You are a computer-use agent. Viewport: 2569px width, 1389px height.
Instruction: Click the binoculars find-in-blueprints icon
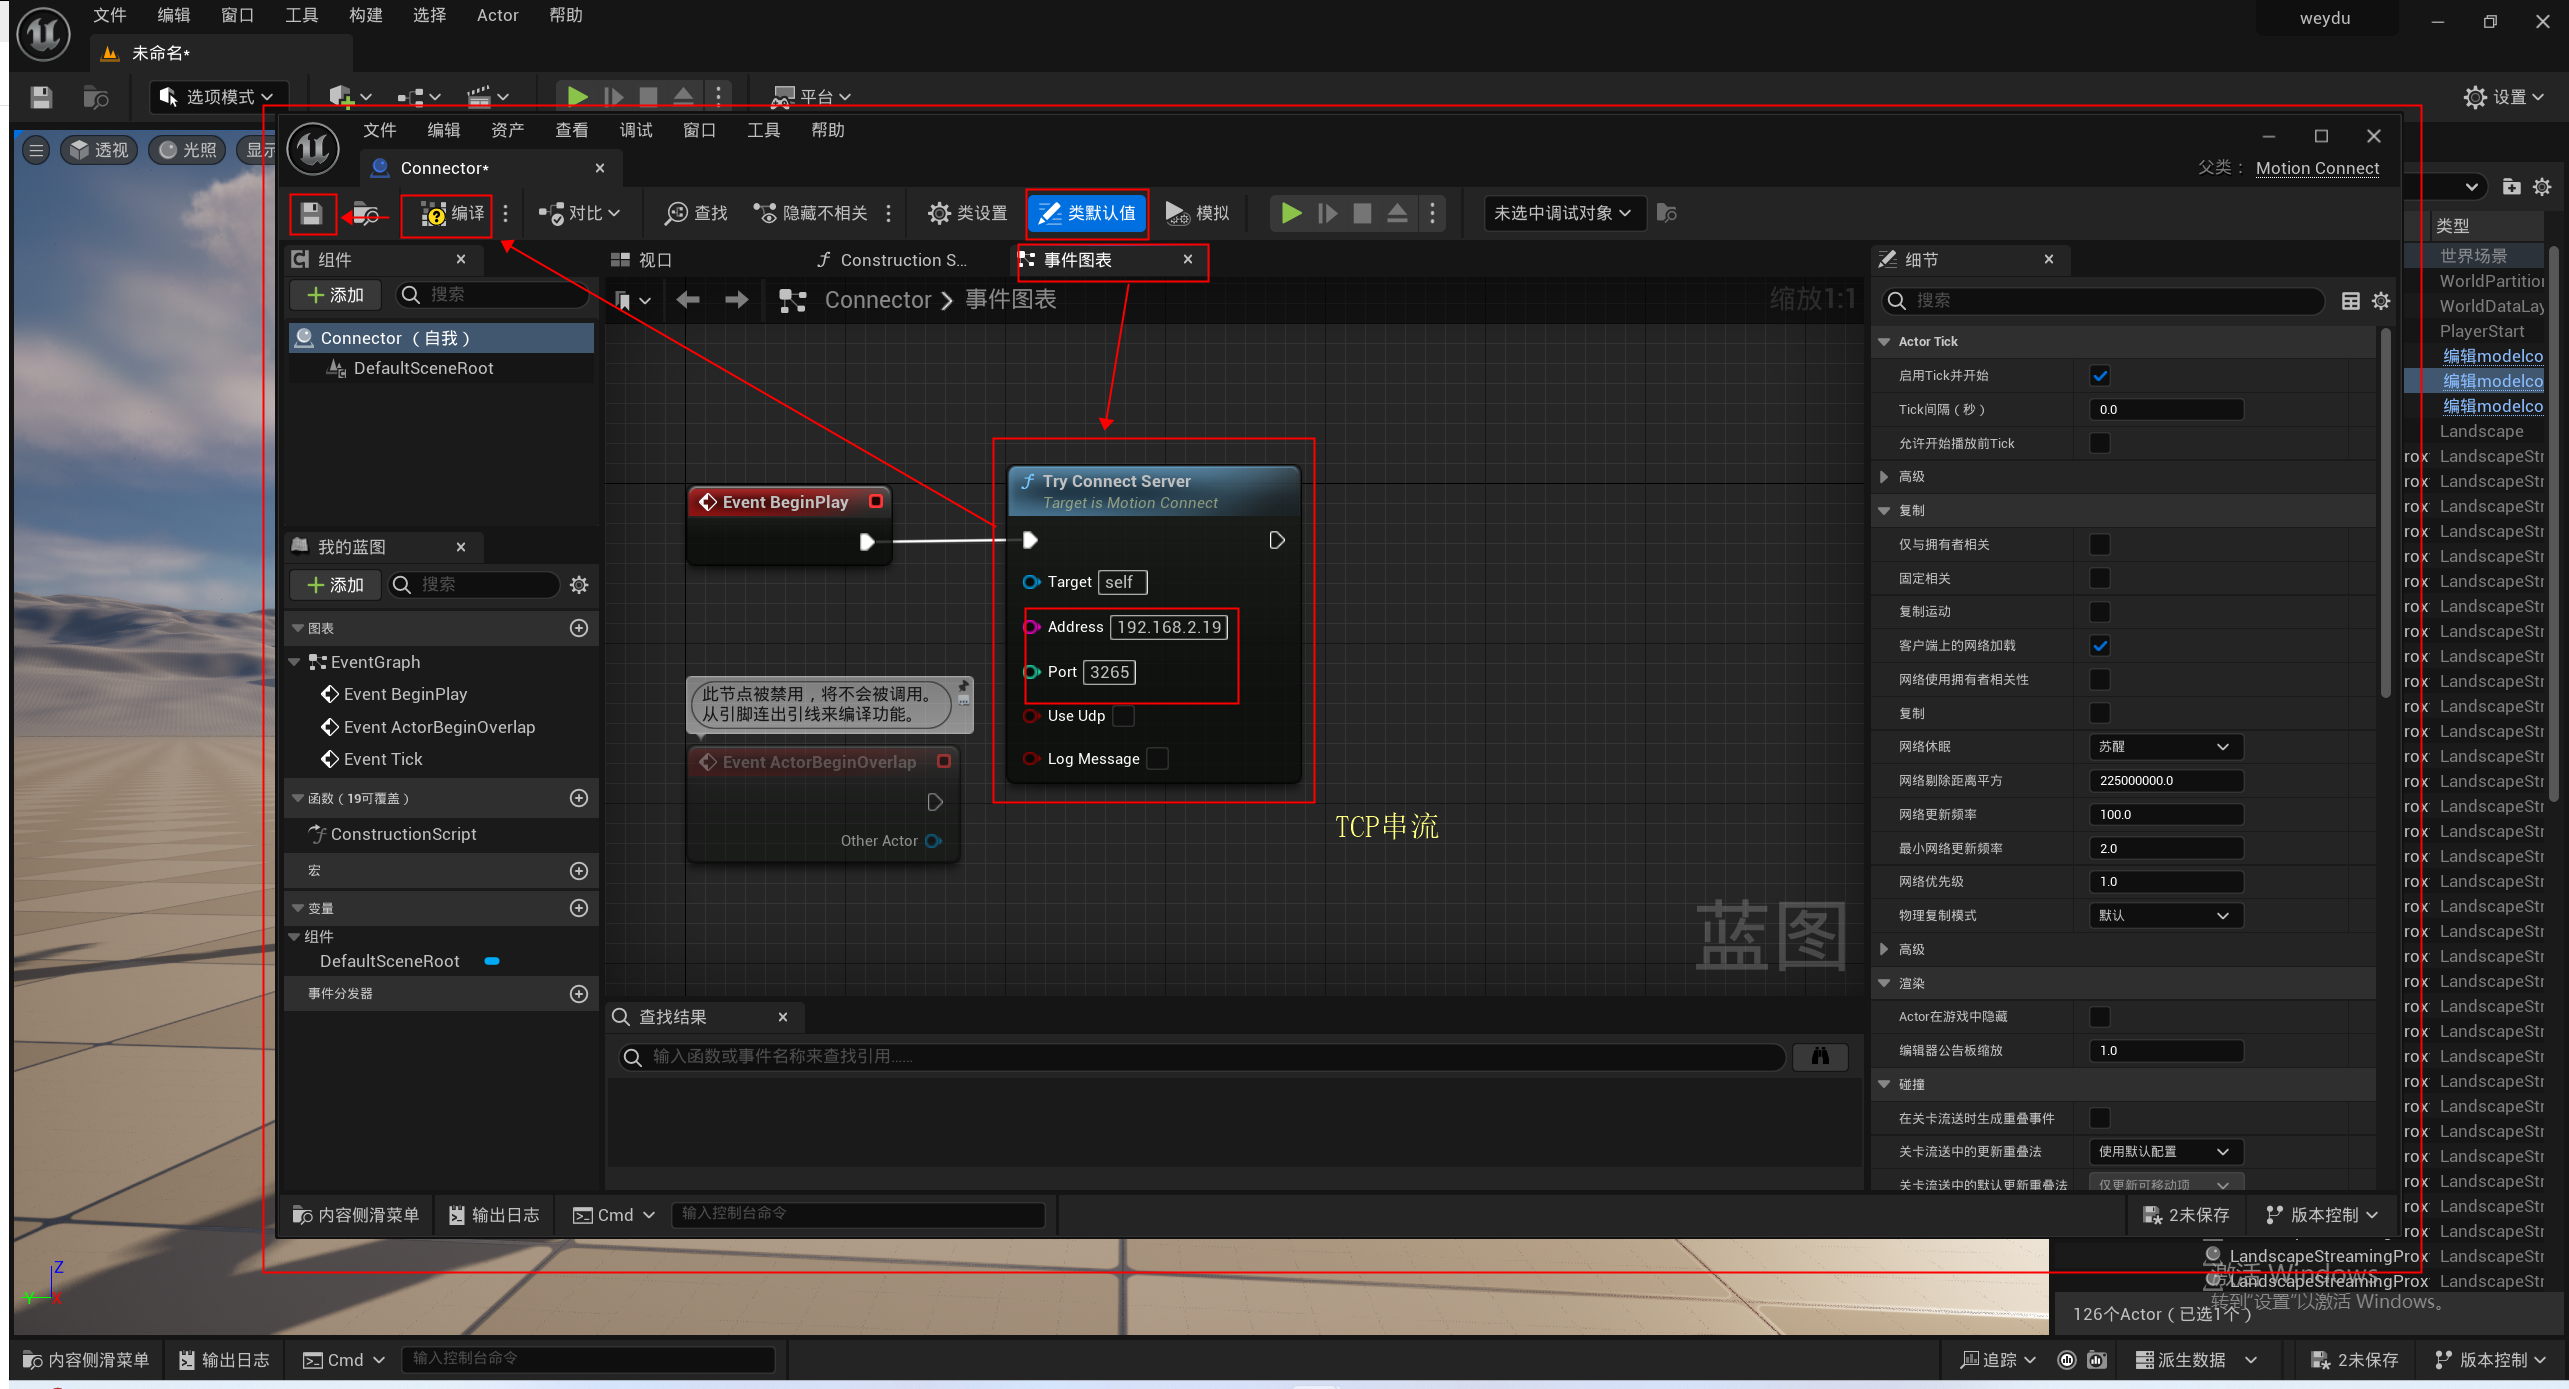coord(1820,1057)
